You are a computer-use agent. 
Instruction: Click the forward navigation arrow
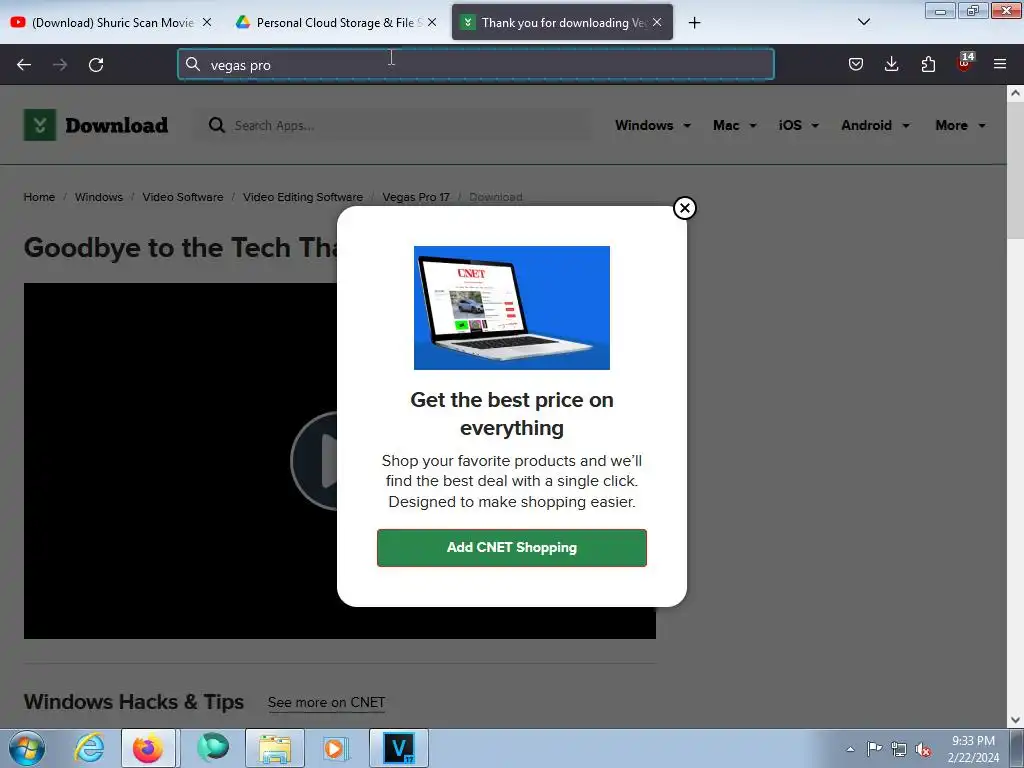click(x=60, y=65)
